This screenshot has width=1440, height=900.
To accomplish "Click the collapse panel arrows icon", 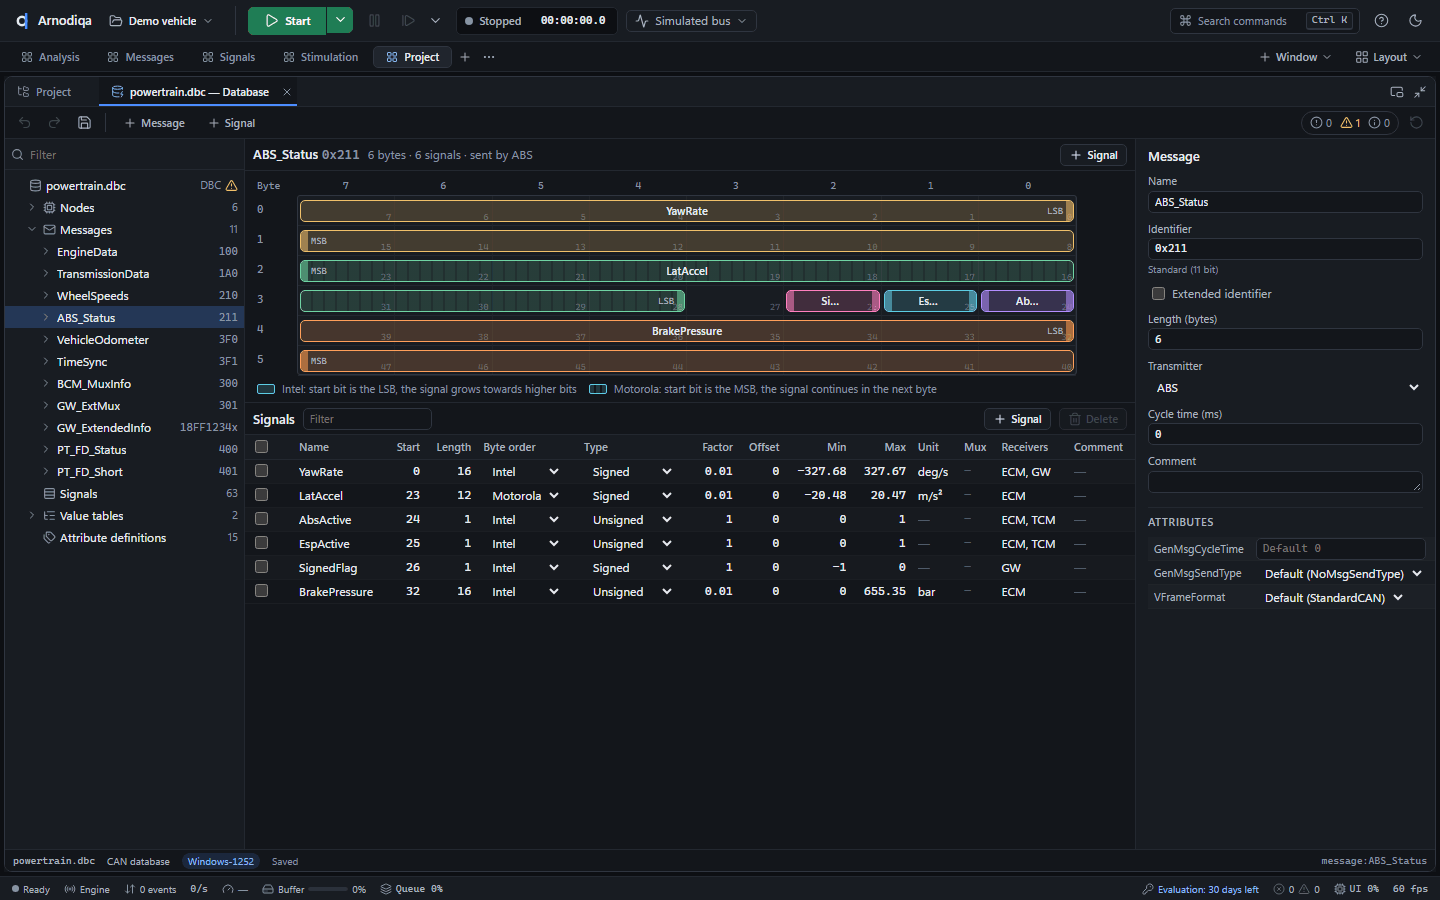I will click(x=1420, y=92).
